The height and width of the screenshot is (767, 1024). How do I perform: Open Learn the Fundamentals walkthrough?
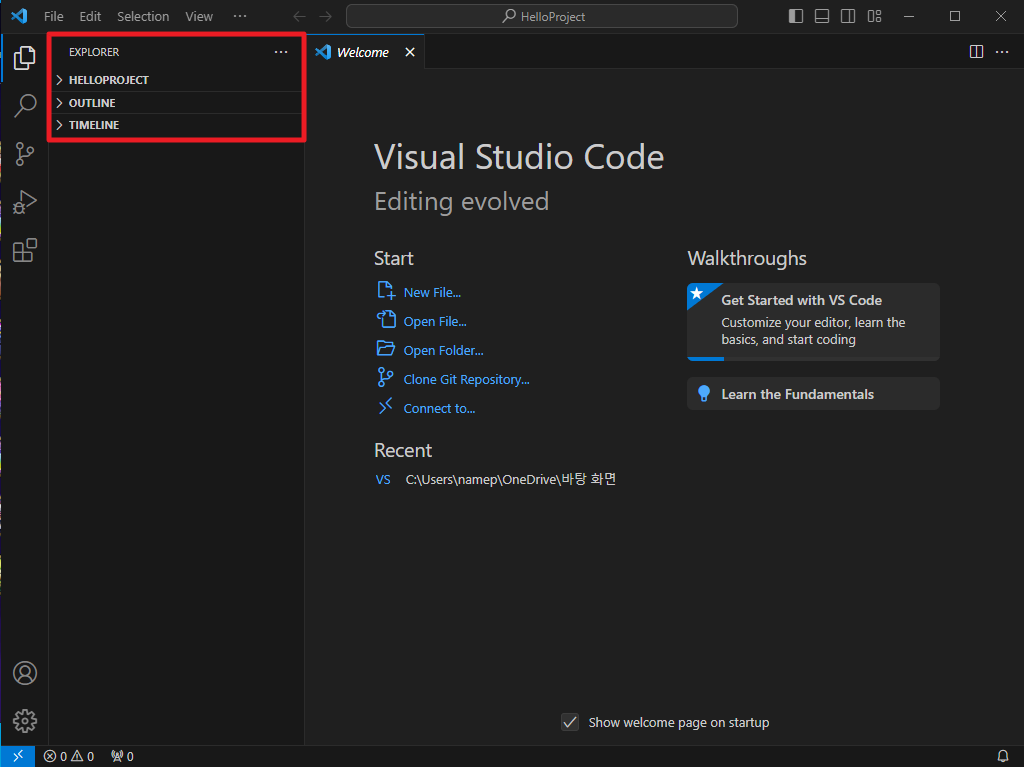[813, 394]
